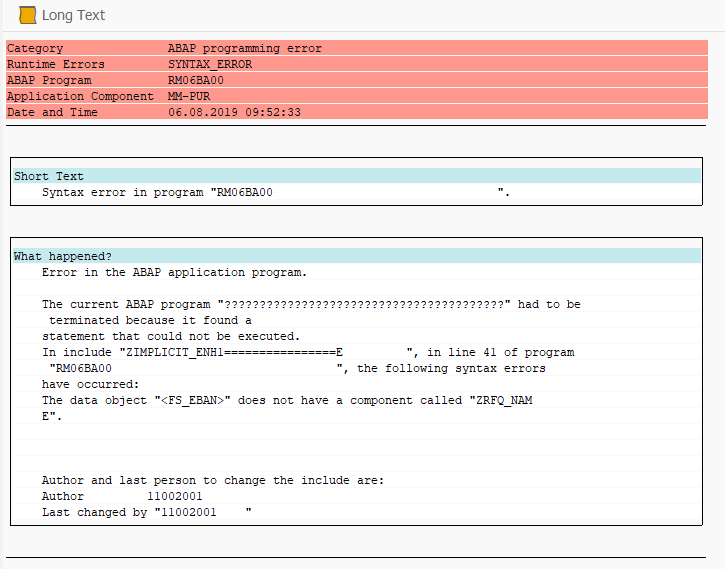Click the date and time value 06.08.2019

(x=234, y=112)
